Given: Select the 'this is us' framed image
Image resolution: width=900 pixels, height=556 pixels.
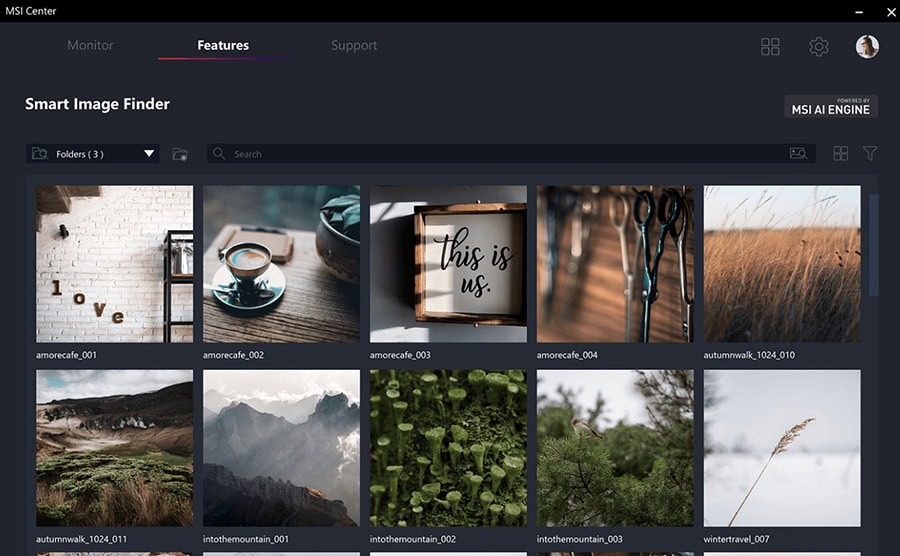Looking at the screenshot, I should pos(448,264).
